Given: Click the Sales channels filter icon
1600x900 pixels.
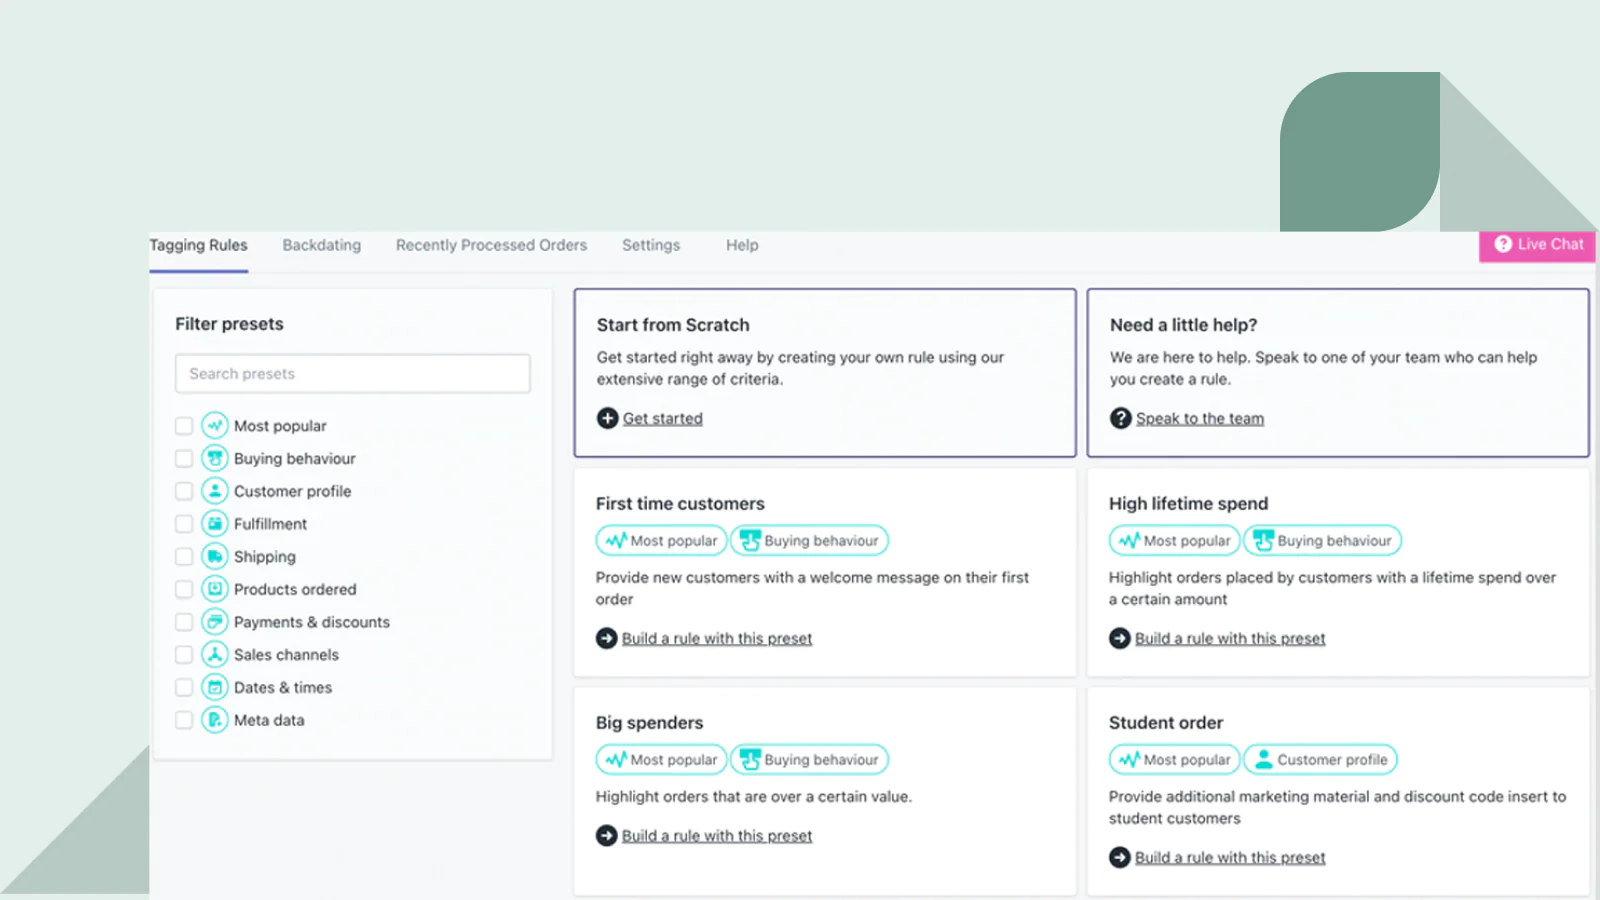Looking at the screenshot, I should tap(215, 654).
